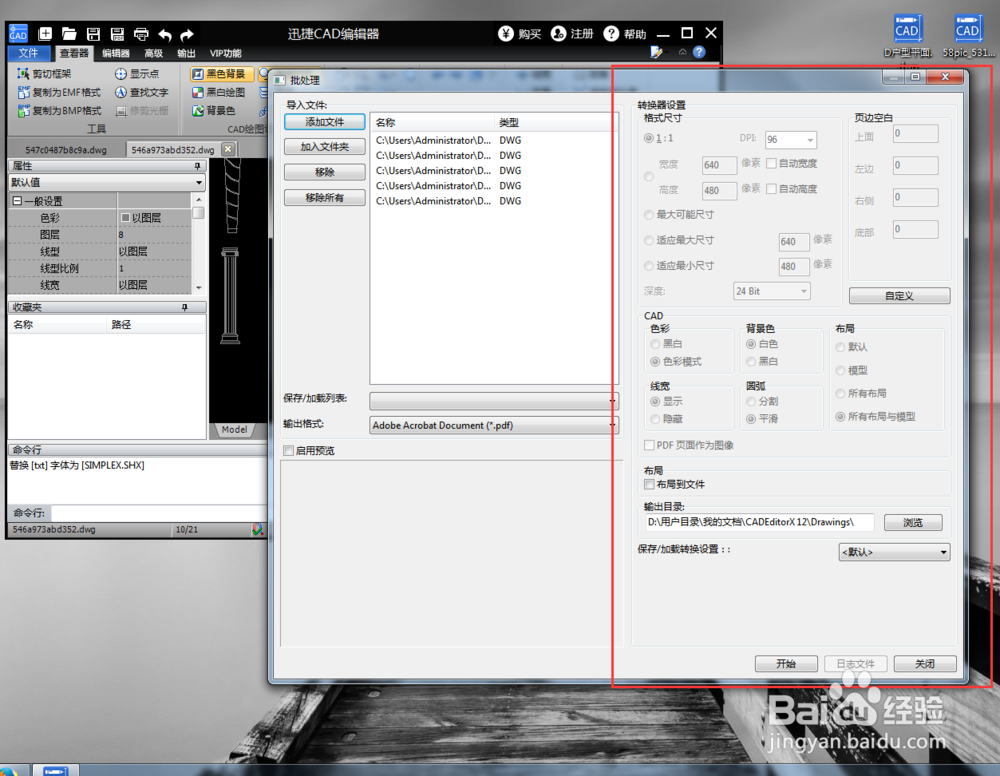The width and height of the screenshot is (1000, 776).
Task: Click 复制为BMP格式 tool
Action: (59, 111)
